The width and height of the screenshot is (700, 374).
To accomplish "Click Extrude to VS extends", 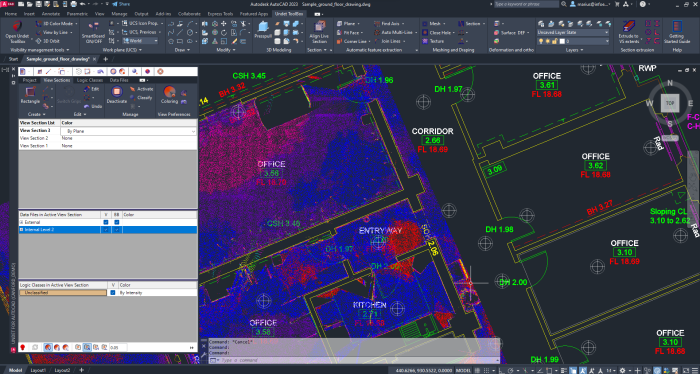I will tap(628, 32).
